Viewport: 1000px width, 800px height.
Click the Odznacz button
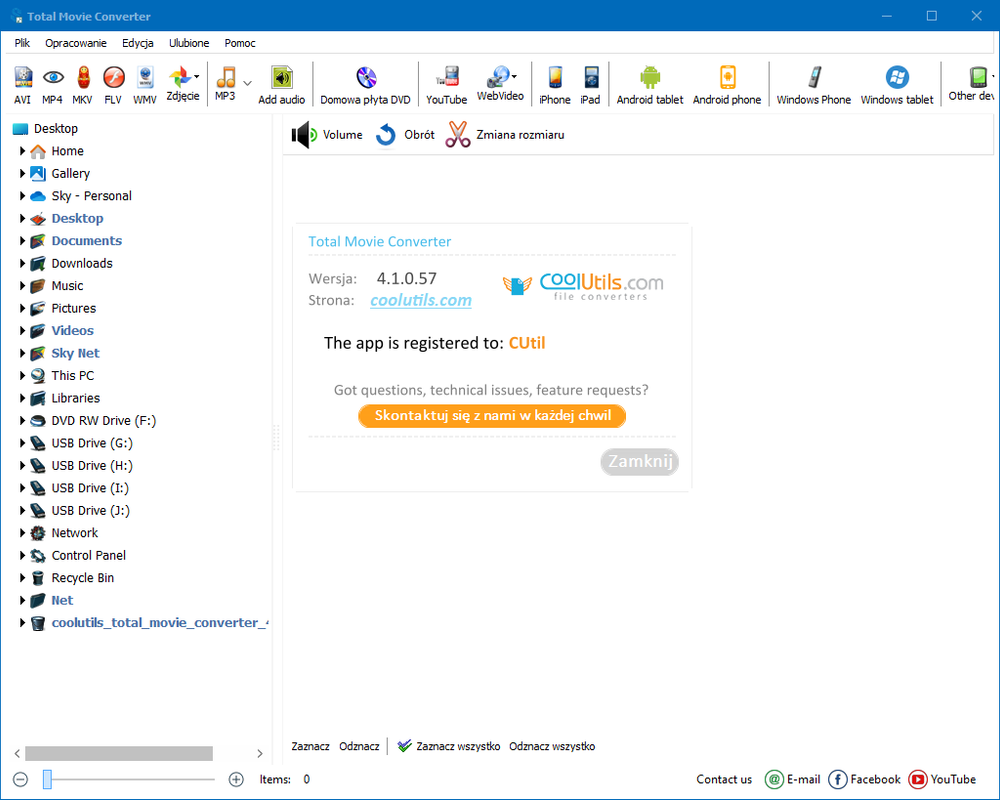point(359,746)
